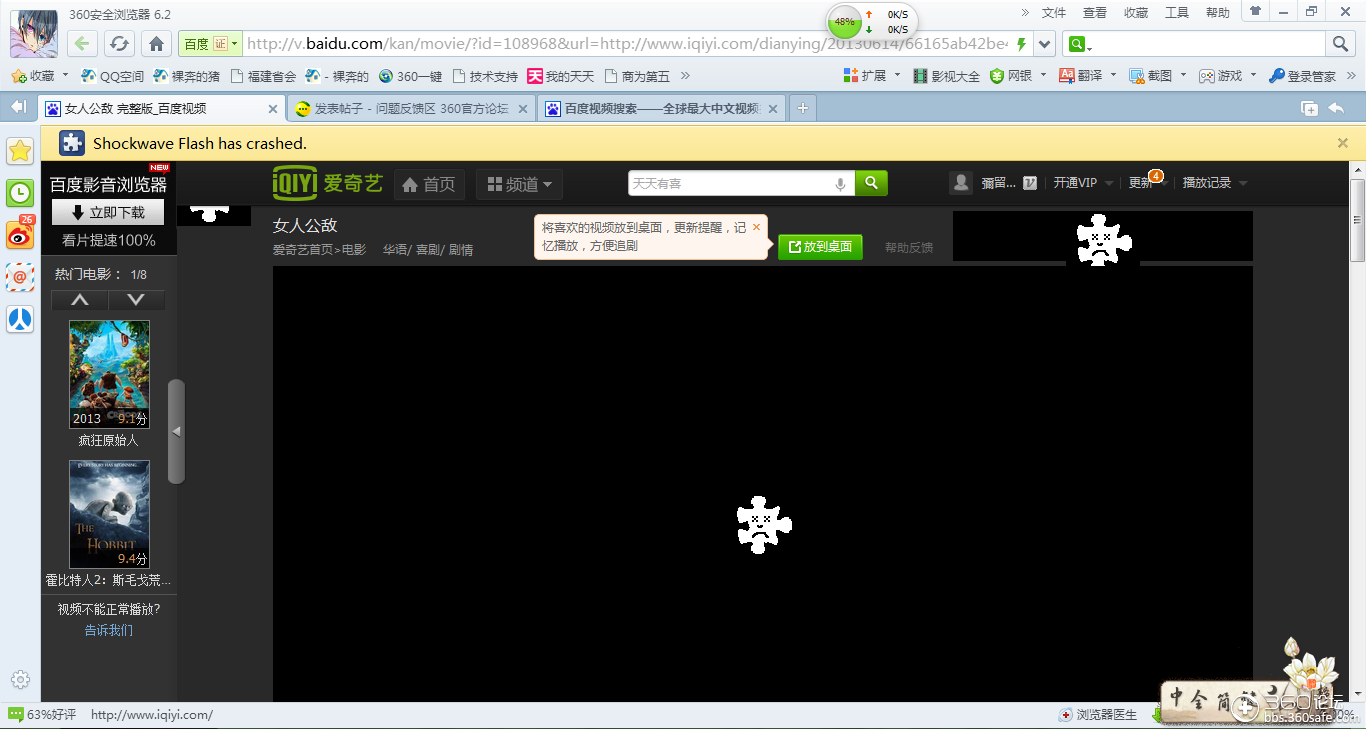
Task: Open the Weibo icon in the sidebar
Action: click(x=20, y=234)
